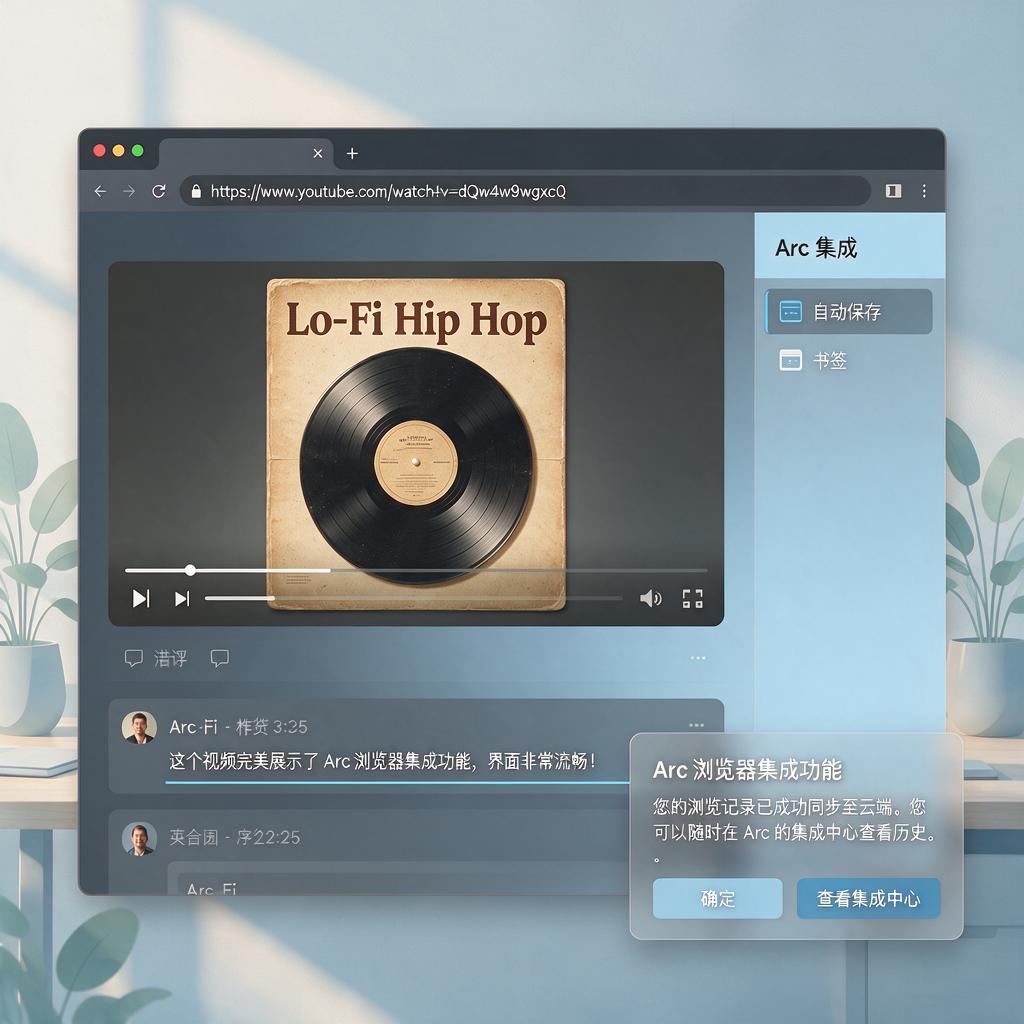Click the comment text 这个视频完美展示了 Arc 浏览器集成功能
Image resolution: width=1024 pixels, height=1024 pixels.
coord(382,761)
